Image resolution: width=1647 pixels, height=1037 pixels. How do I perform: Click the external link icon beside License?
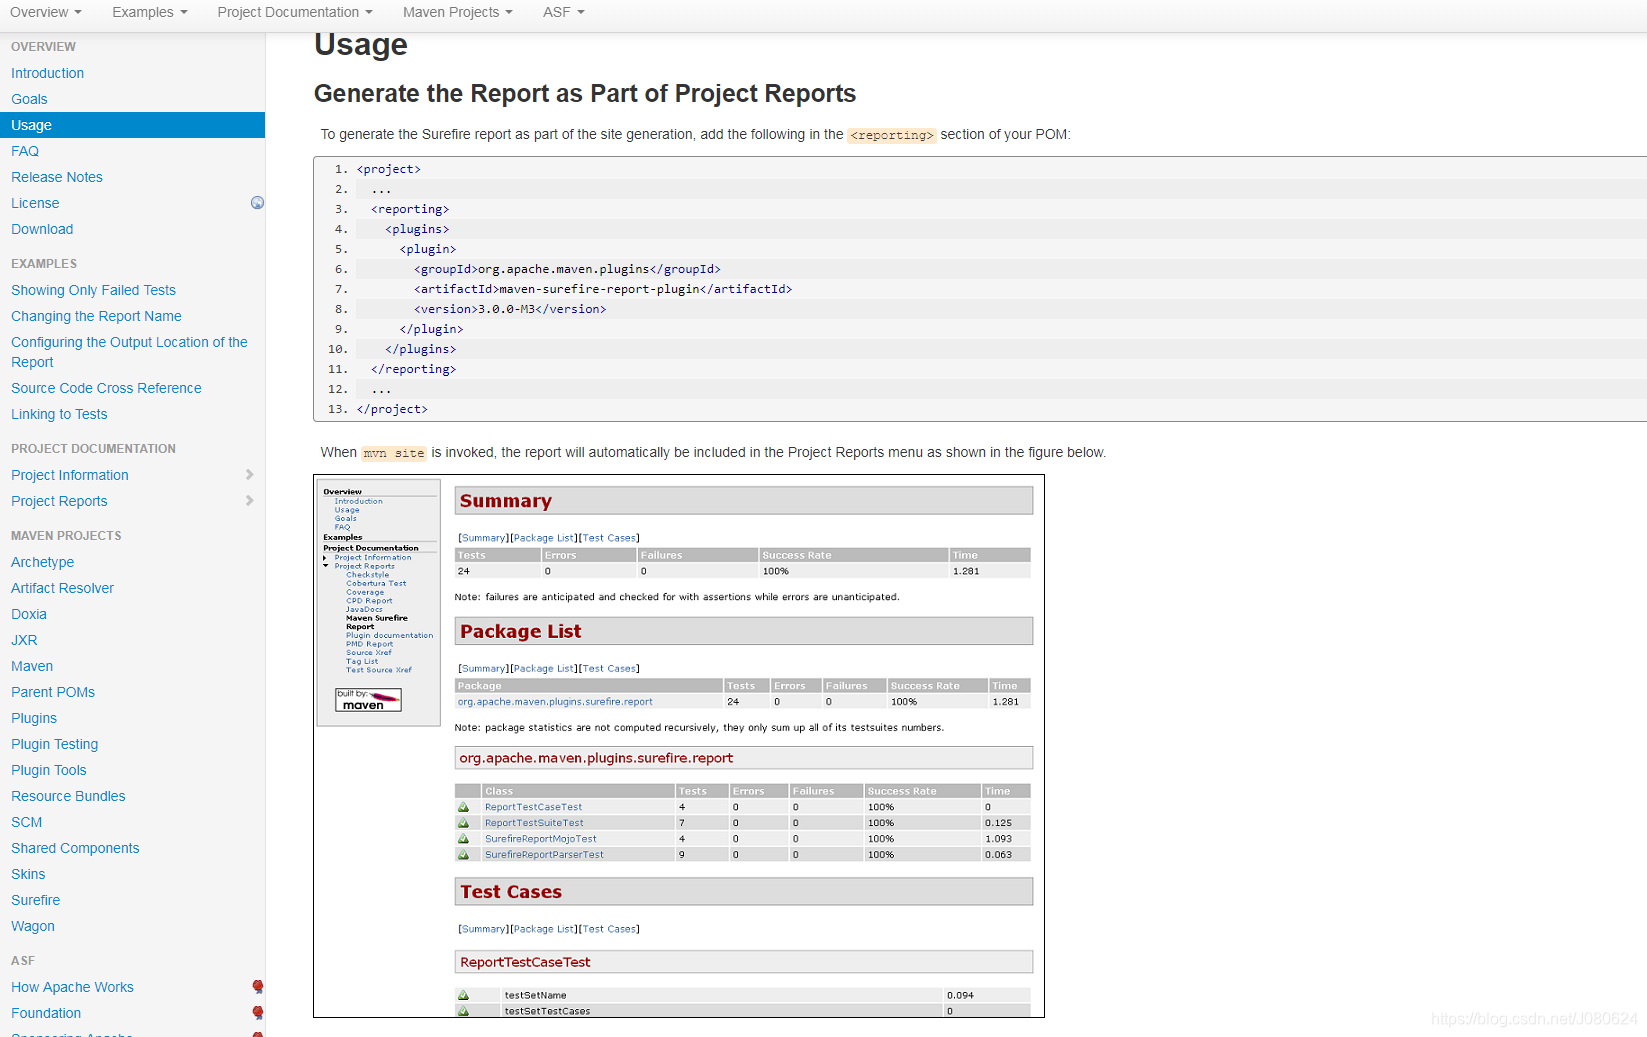pyautogui.click(x=257, y=203)
